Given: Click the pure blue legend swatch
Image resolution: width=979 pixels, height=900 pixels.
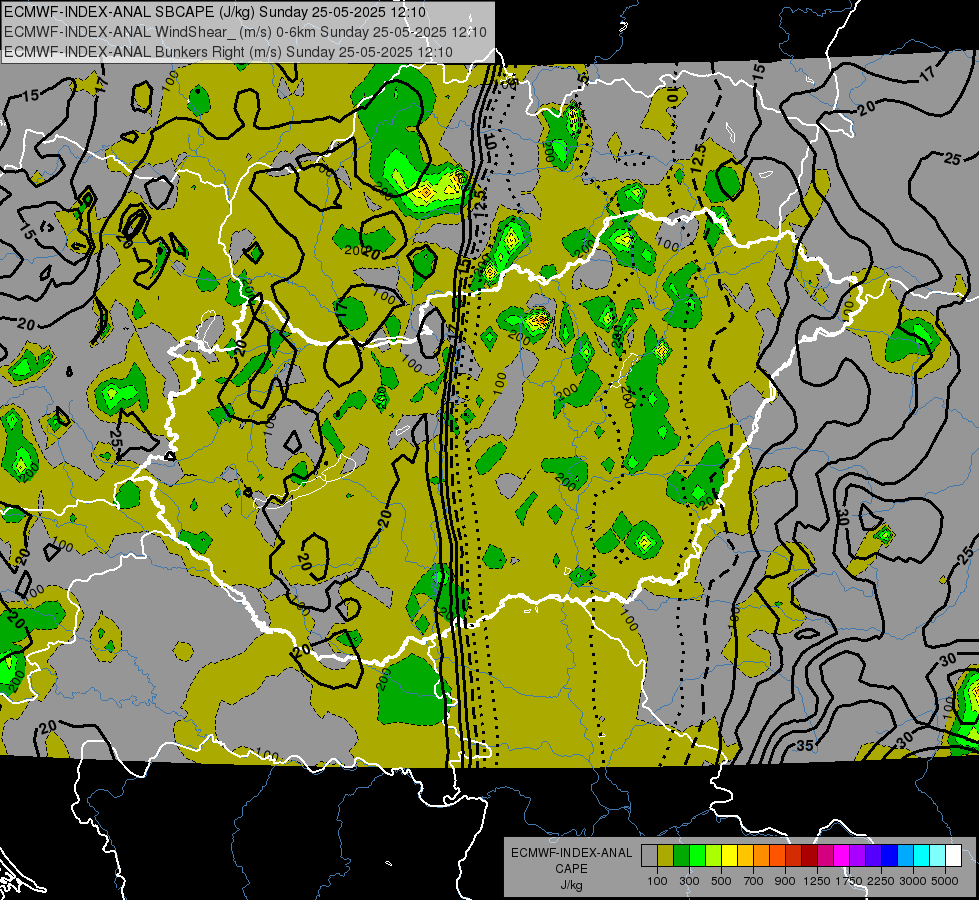Looking at the screenshot, I should click(x=890, y=856).
